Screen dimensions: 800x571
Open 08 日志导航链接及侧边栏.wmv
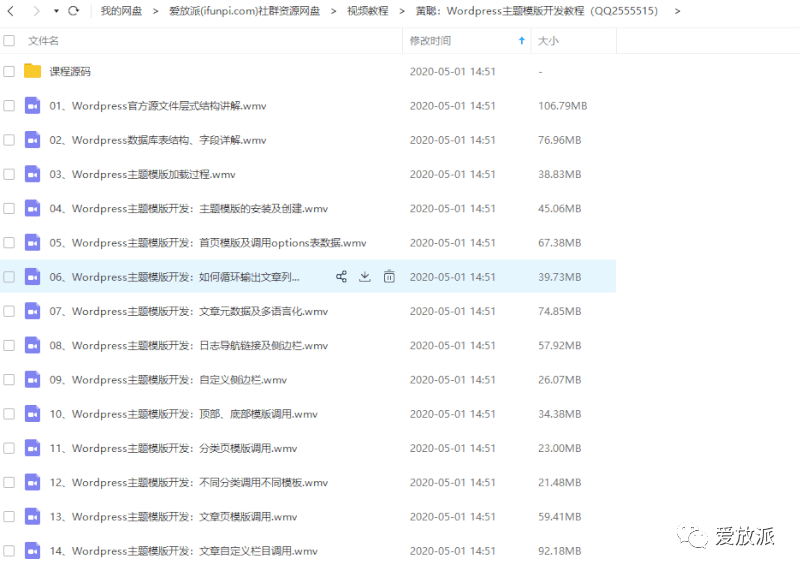click(189, 345)
